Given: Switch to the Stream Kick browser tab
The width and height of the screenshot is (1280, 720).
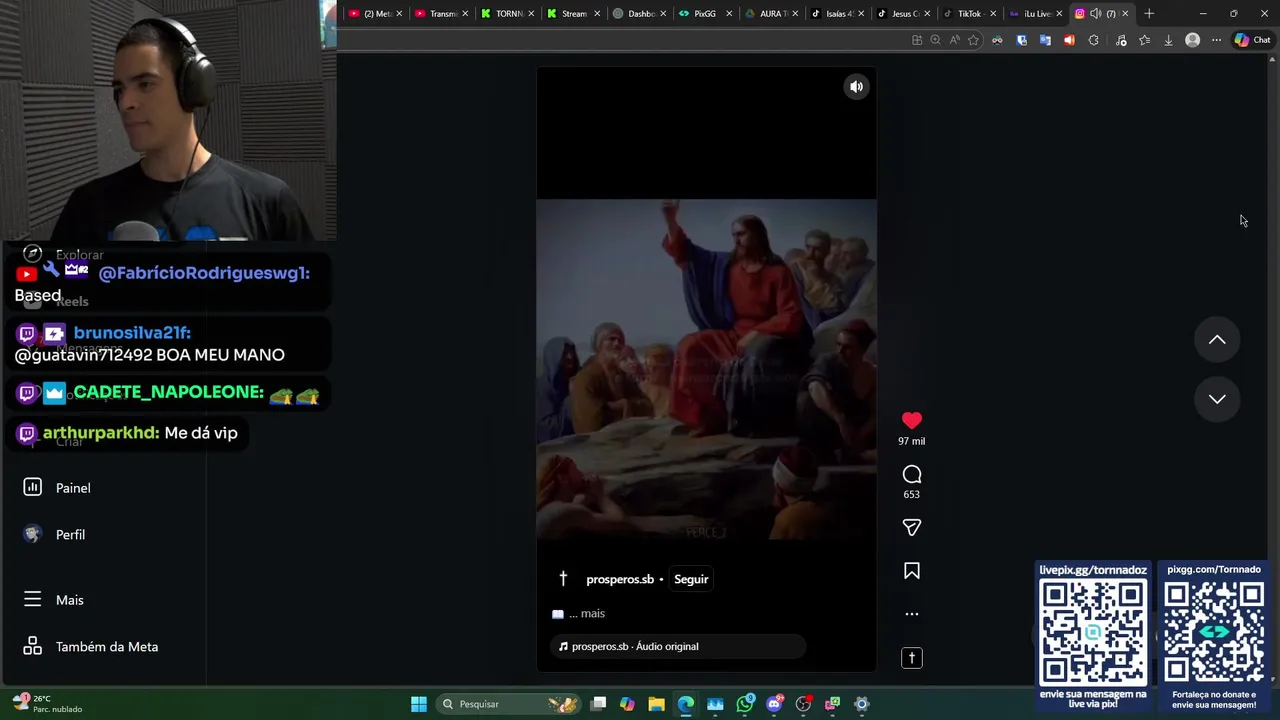Looking at the screenshot, I should pyautogui.click(x=573, y=13).
